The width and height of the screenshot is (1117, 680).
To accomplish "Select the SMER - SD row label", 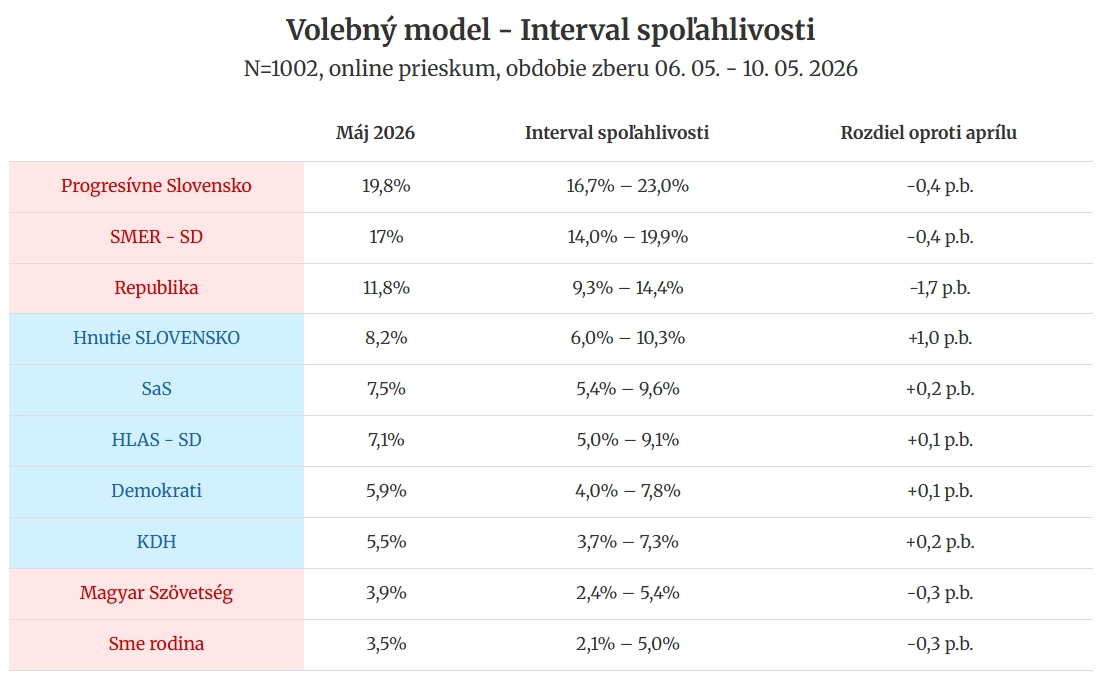I will [x=156, y=237].
